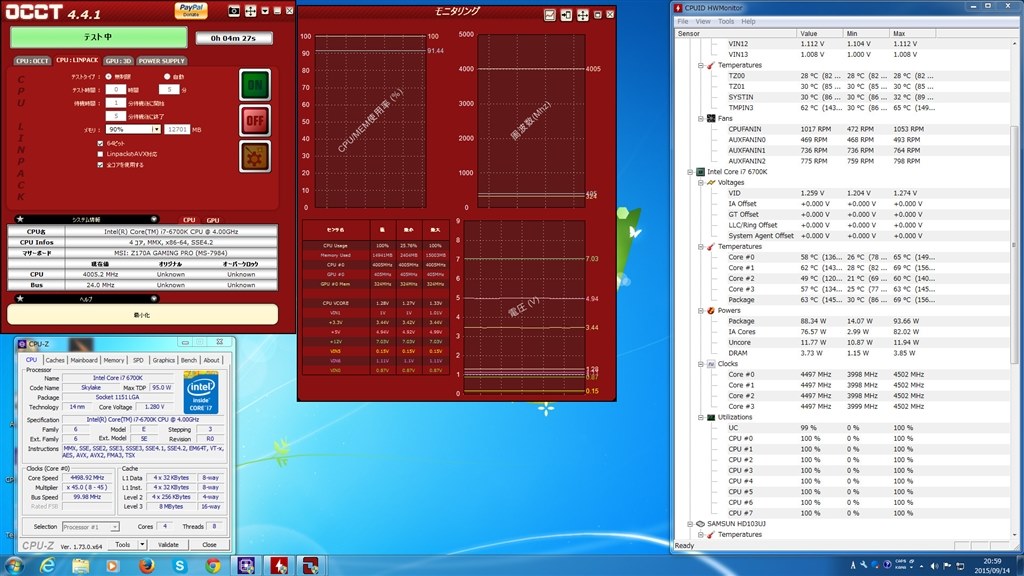Open Windows Explorer folder on the taskbar
This screenshot has width=1024, height=576.
pos(80,566)
